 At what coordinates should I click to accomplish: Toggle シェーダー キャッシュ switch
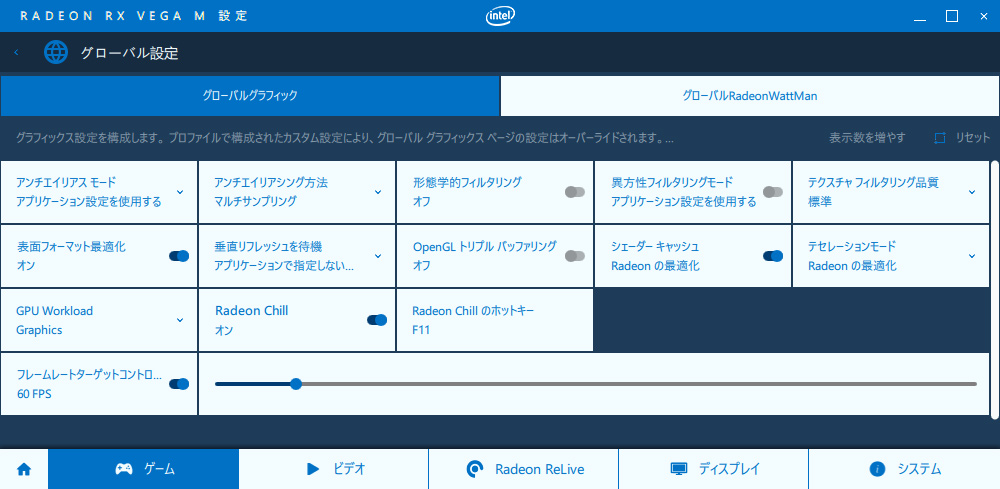click(x=773, y=256)
